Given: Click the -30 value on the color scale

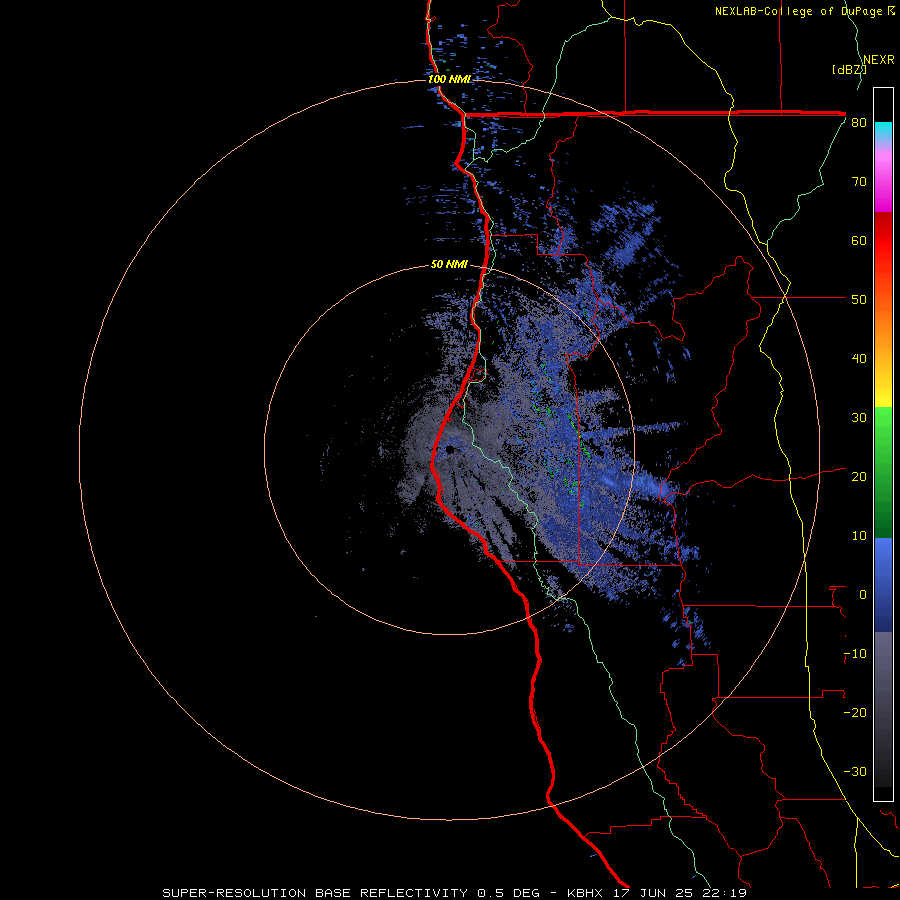Looking at the screenshot, I should pos(855,772).
